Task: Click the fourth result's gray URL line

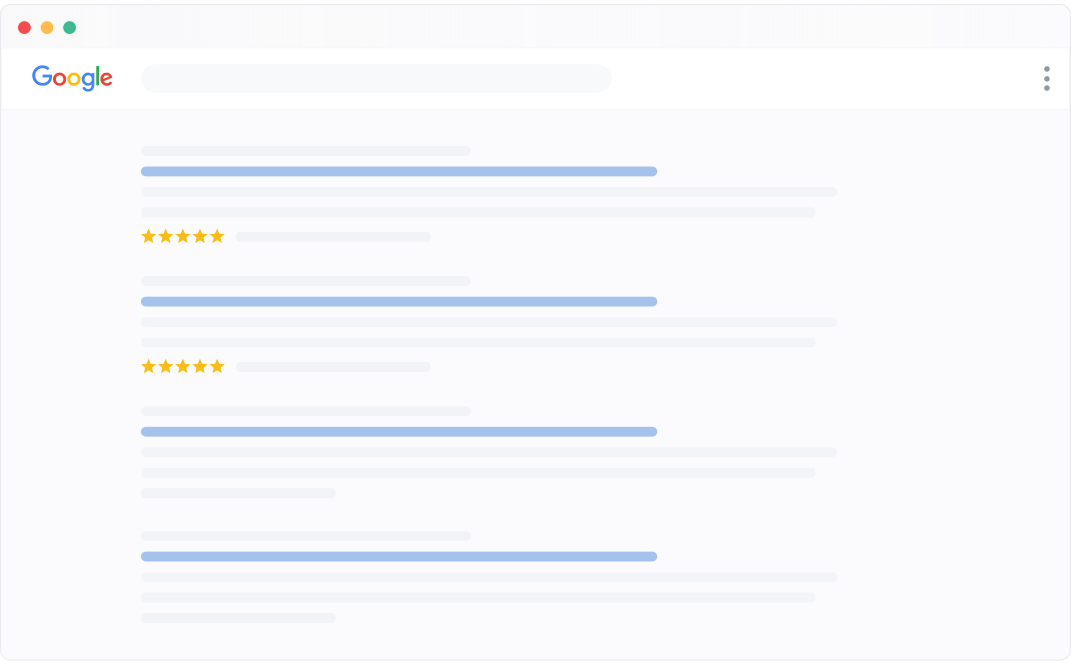Action: [x=305, y=536]
